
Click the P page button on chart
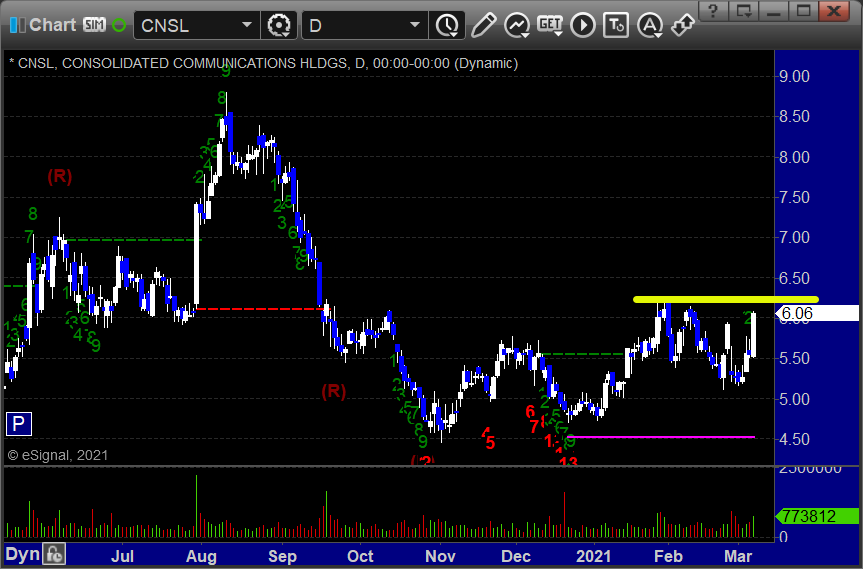click(19, 424)
